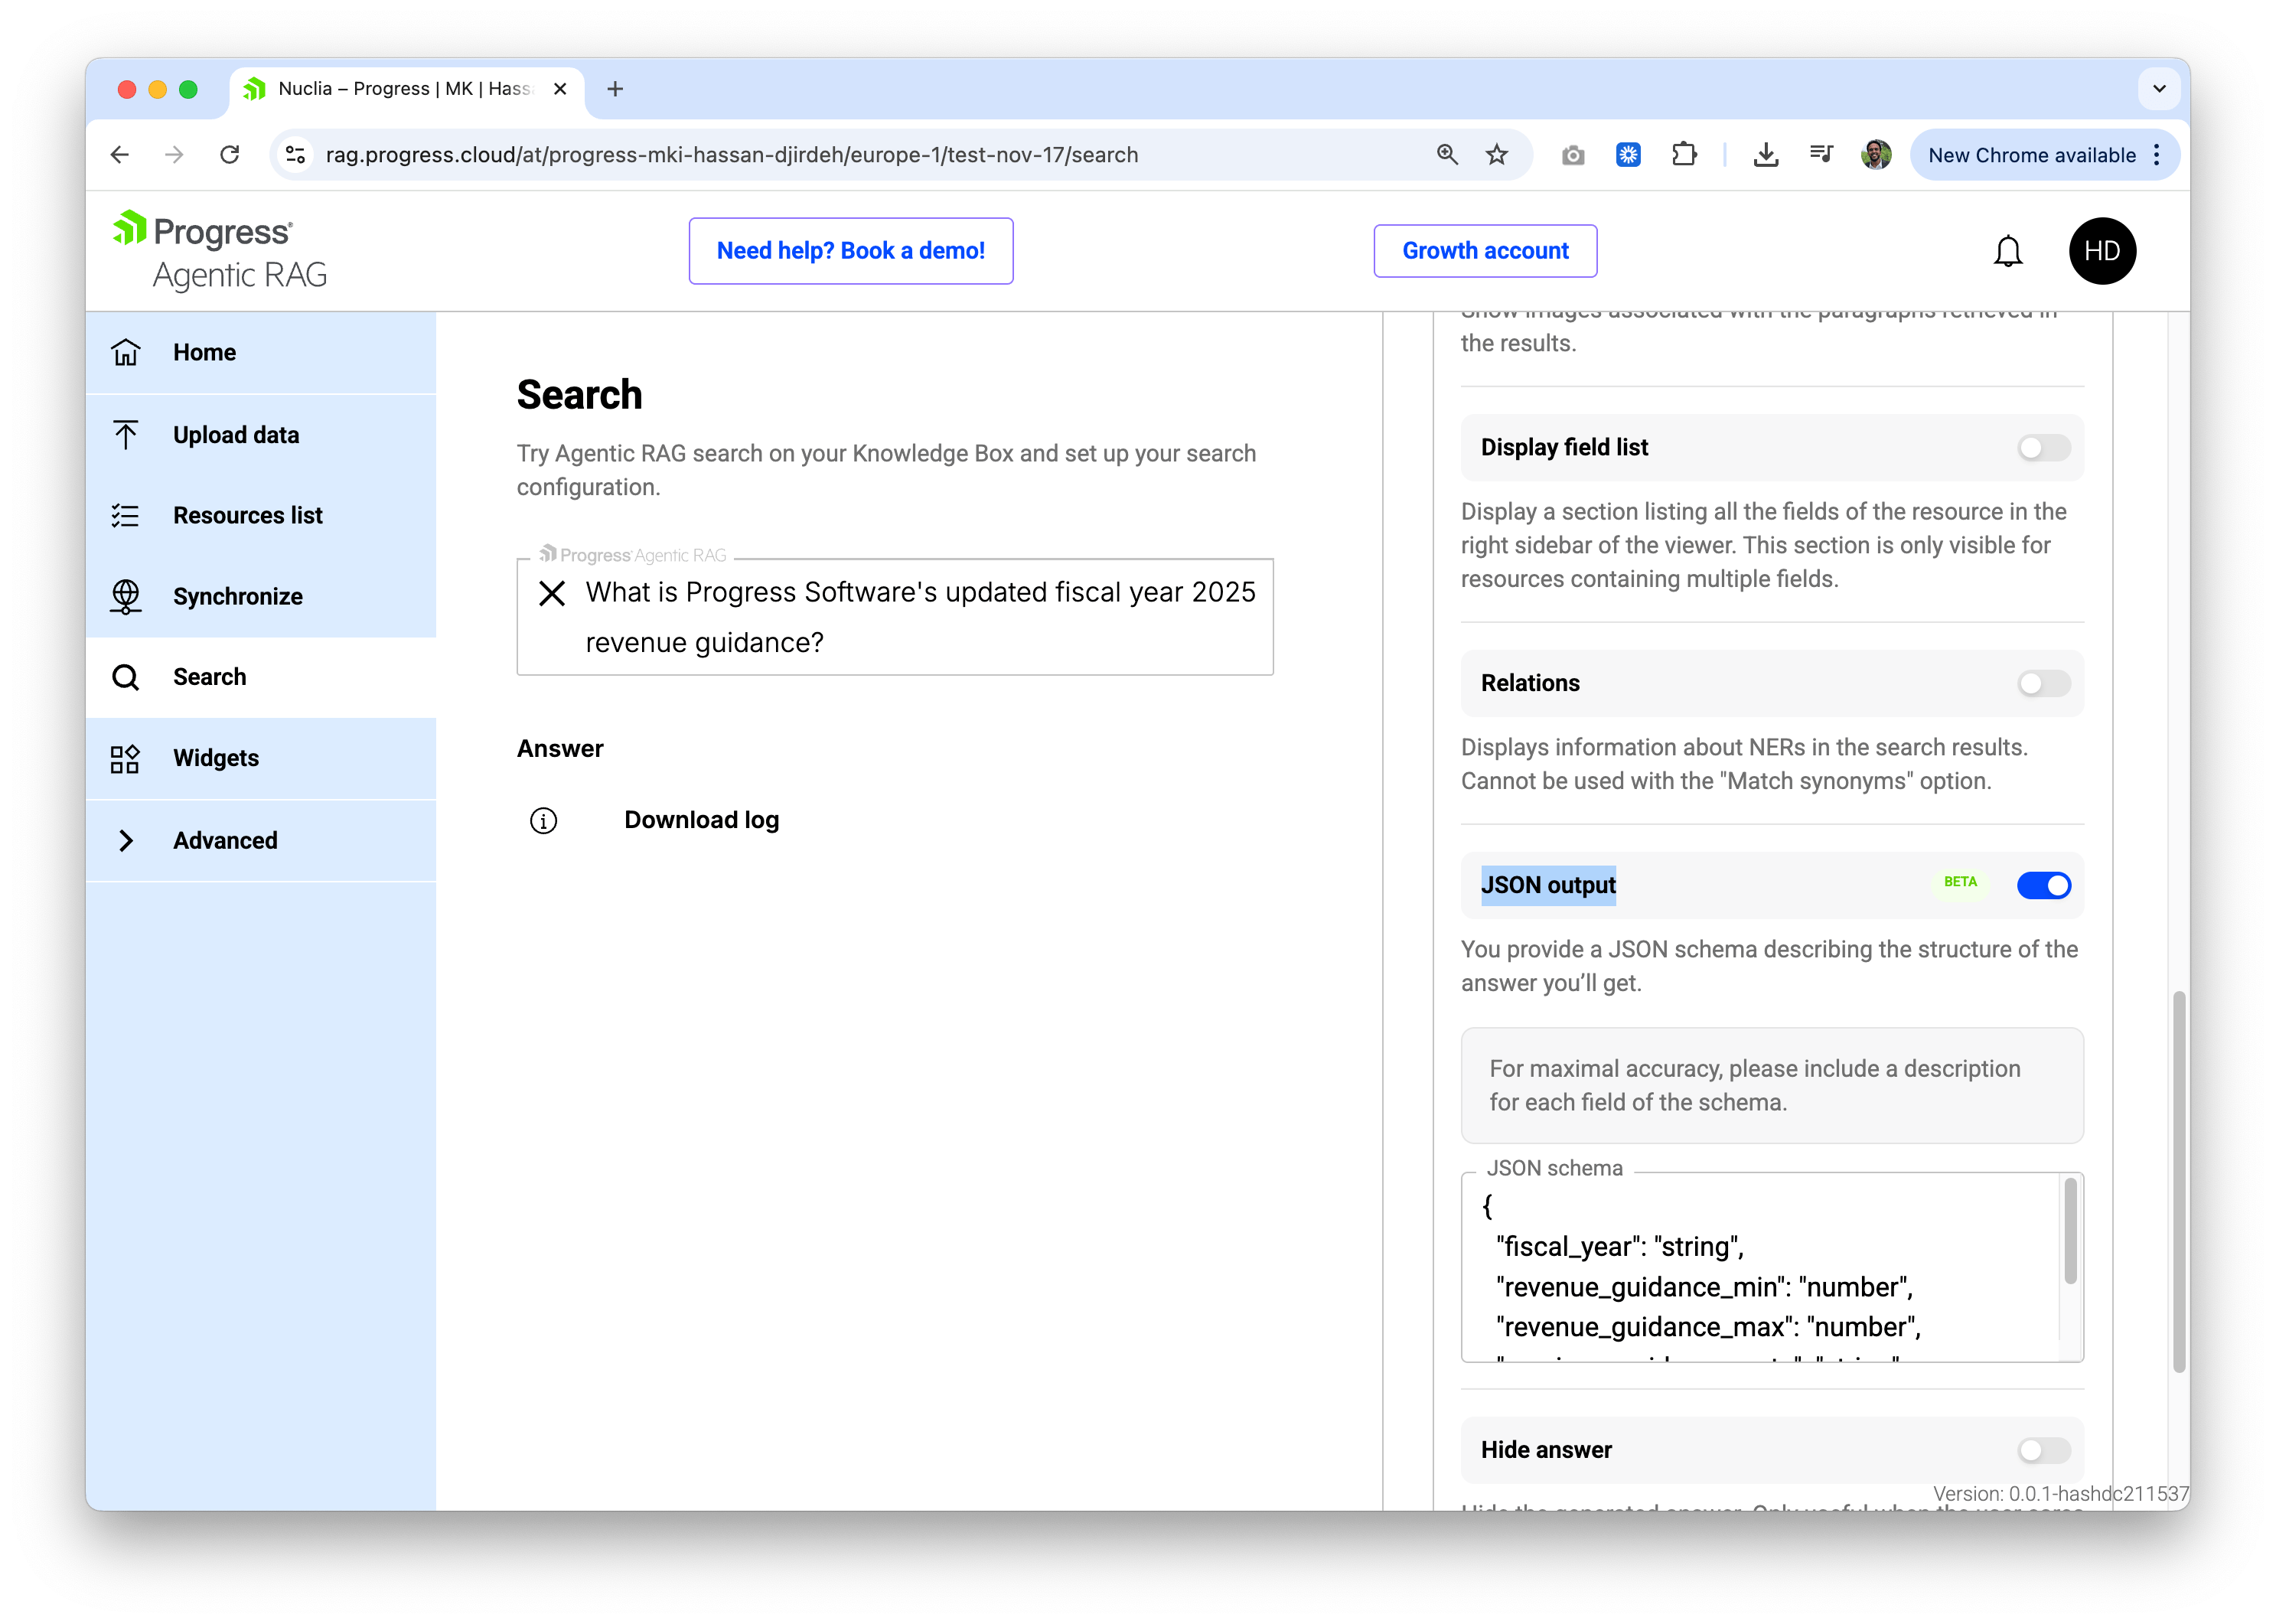
Task: Click the Download log link
Action: pyautogui.click(x=701, y=821)
